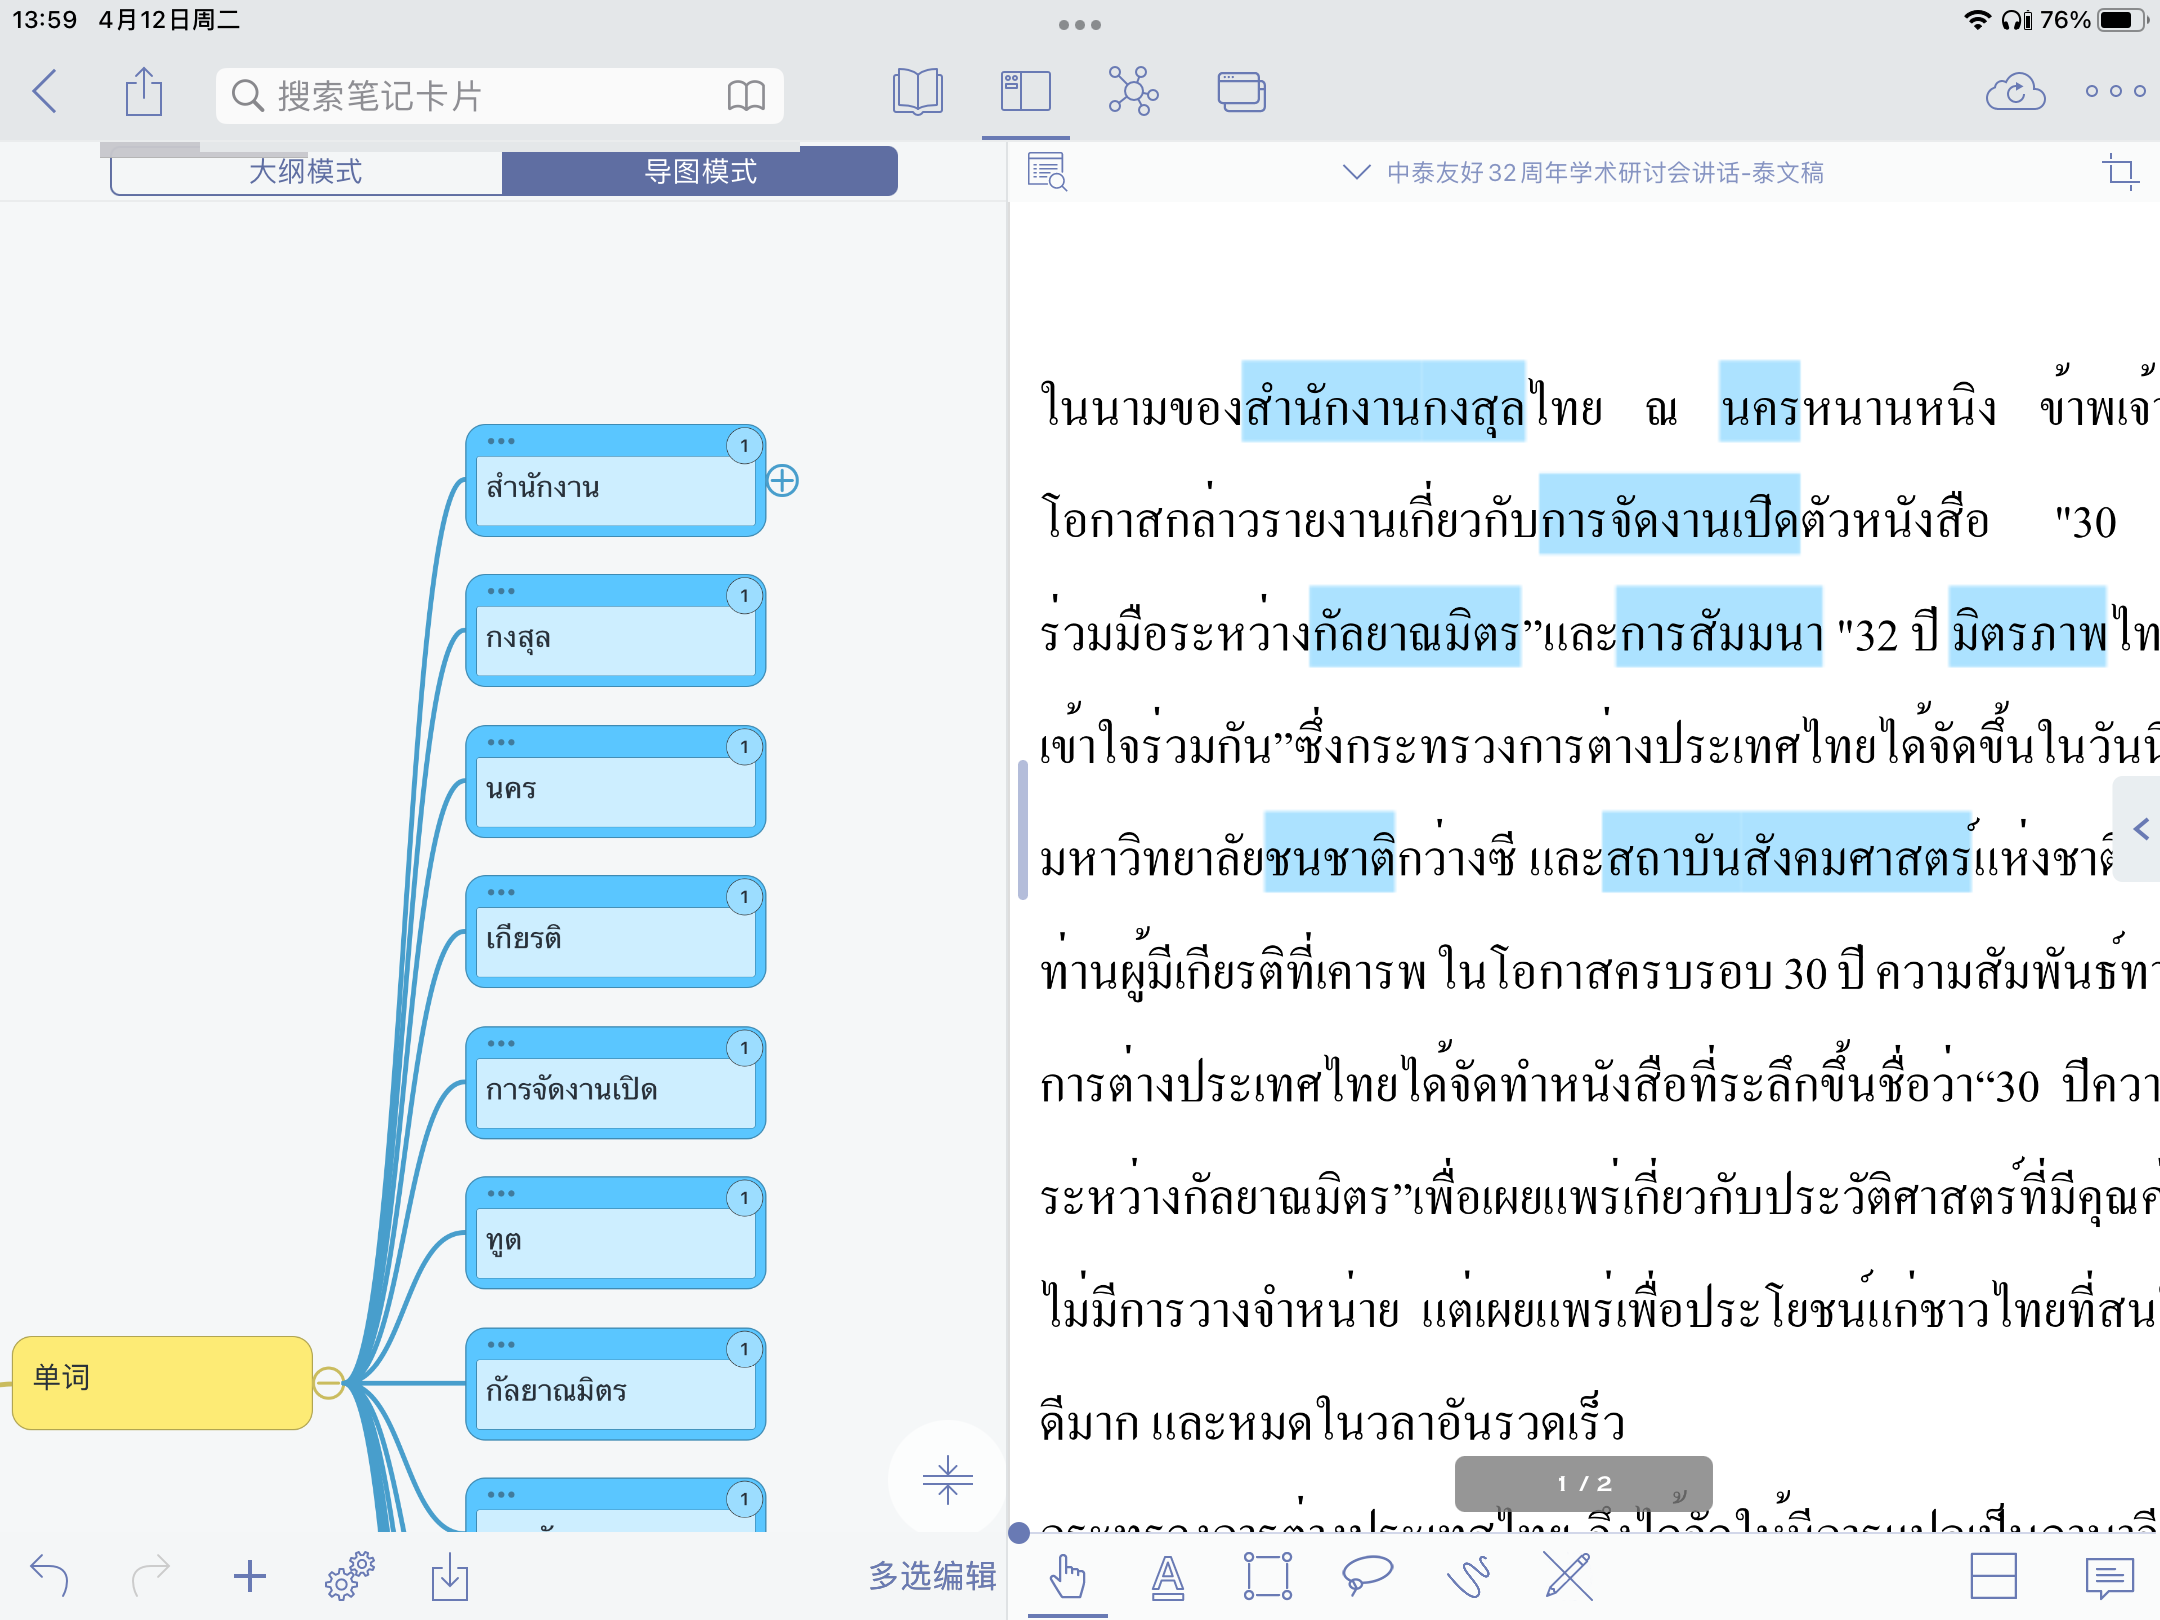This screenshot has height=1620, width=2160.
Task: Select the study split-view mode icon
Action: coord(1026,92)
